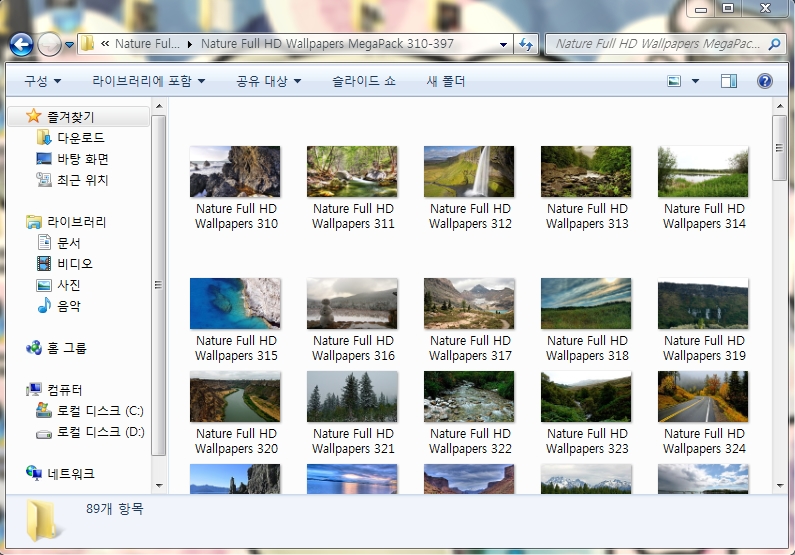Image resolution: width=795 pixels, height=555 pixels.
Task: Expand the 라이브러리에 포함 dropdown
Action: [148, 81]
